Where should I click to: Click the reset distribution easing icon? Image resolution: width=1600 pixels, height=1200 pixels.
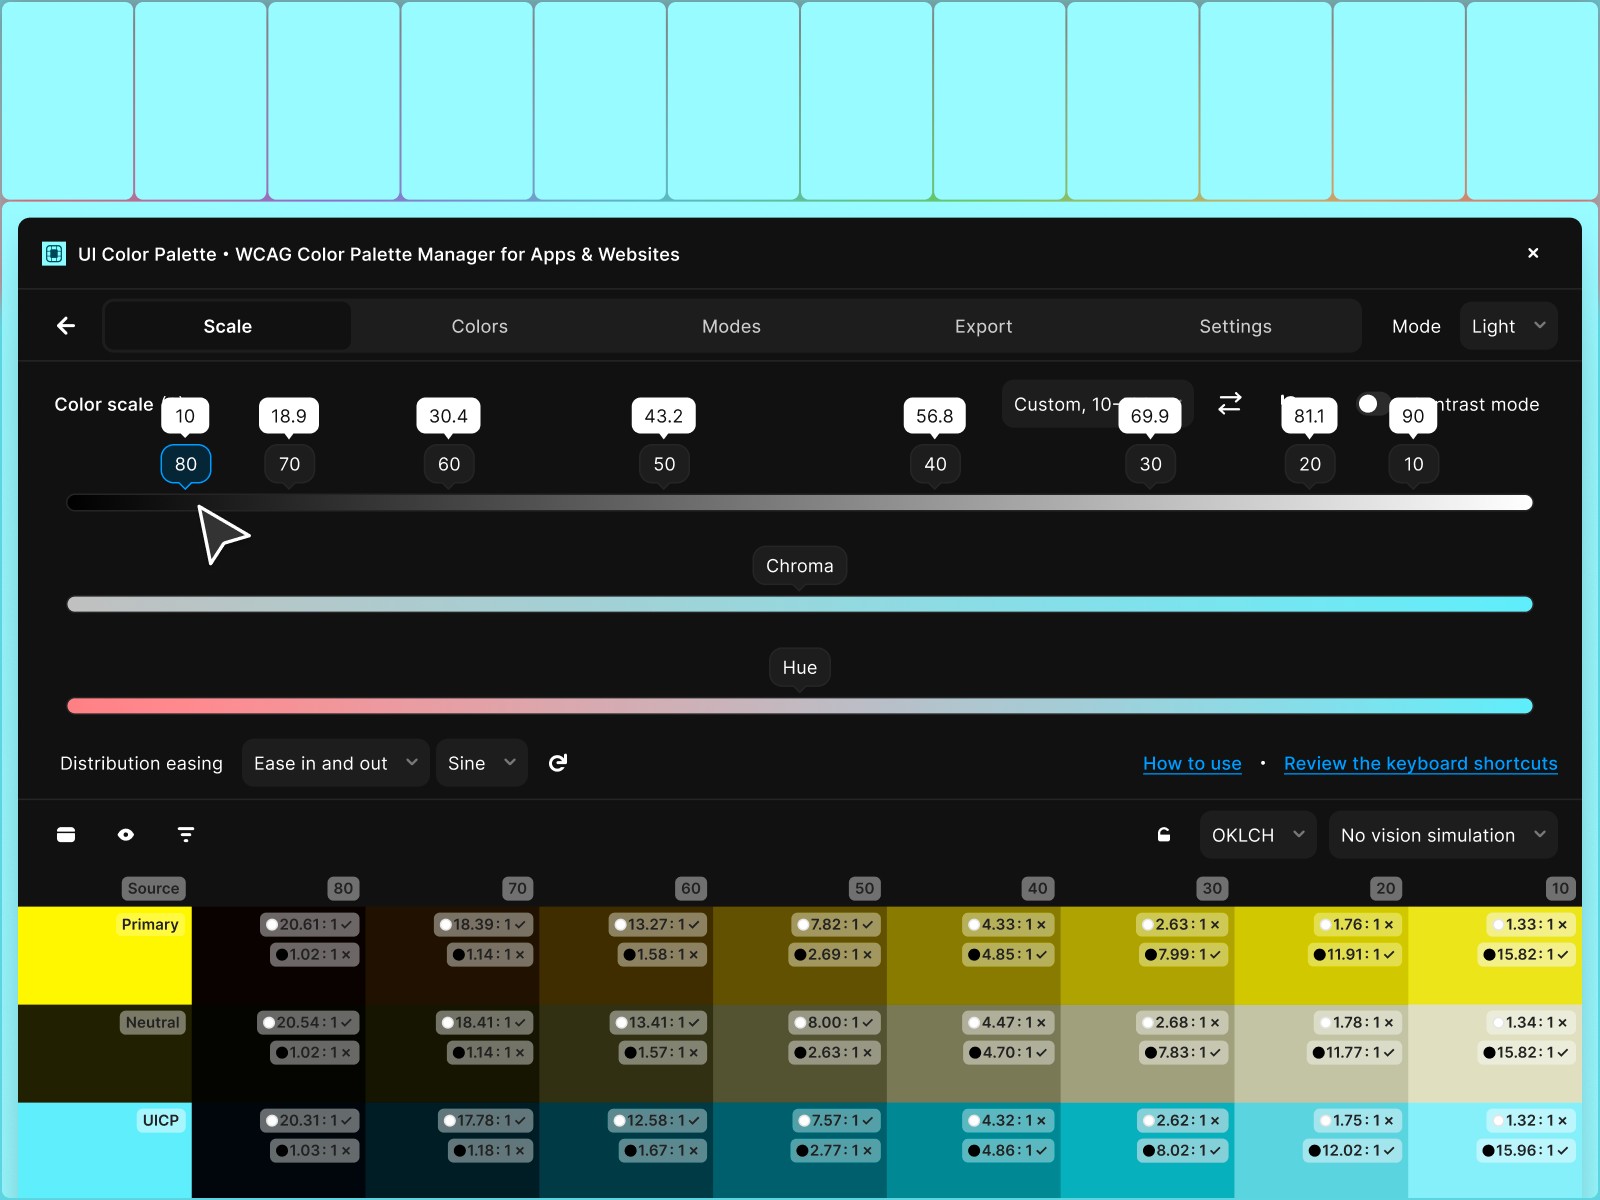click(x=557, y=762)
